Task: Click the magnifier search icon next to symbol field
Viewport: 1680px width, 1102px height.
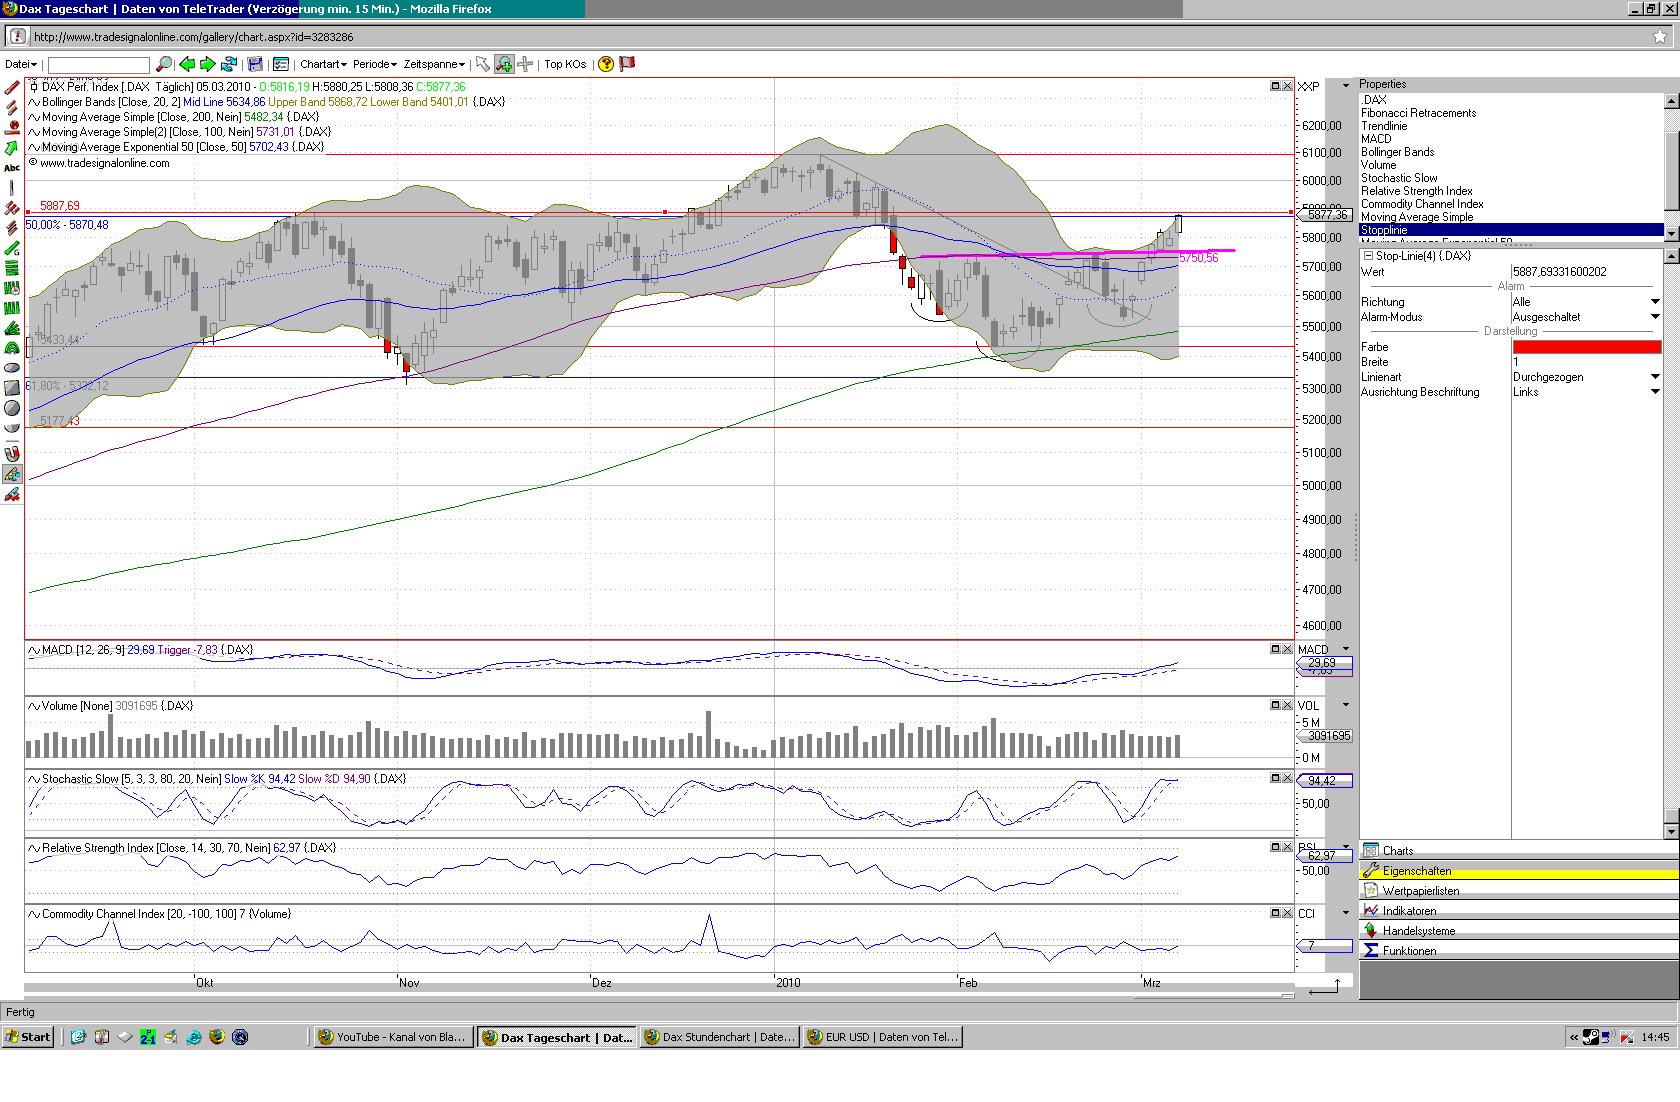Action: coord(164,64)
